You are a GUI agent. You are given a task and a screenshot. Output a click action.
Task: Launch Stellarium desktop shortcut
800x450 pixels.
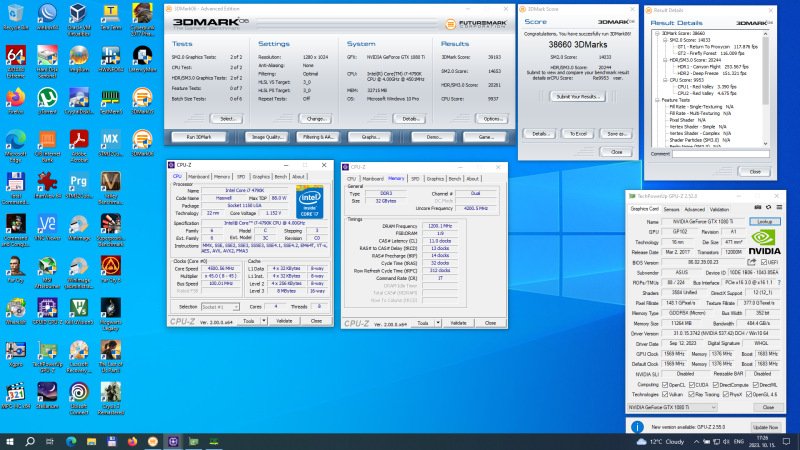(47, 396)
